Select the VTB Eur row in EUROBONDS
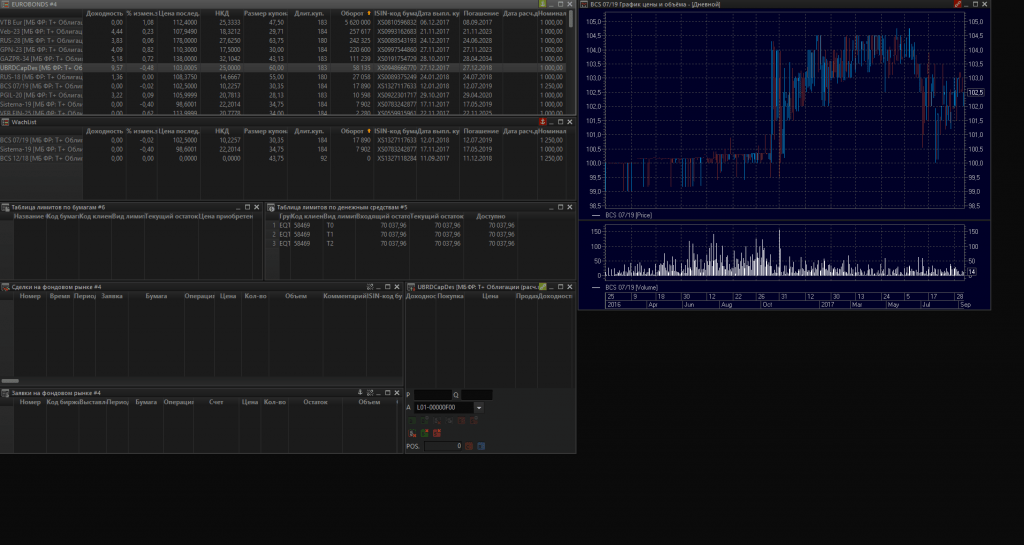The height and width of the screenshot is (545, 1024). (284, 22)
